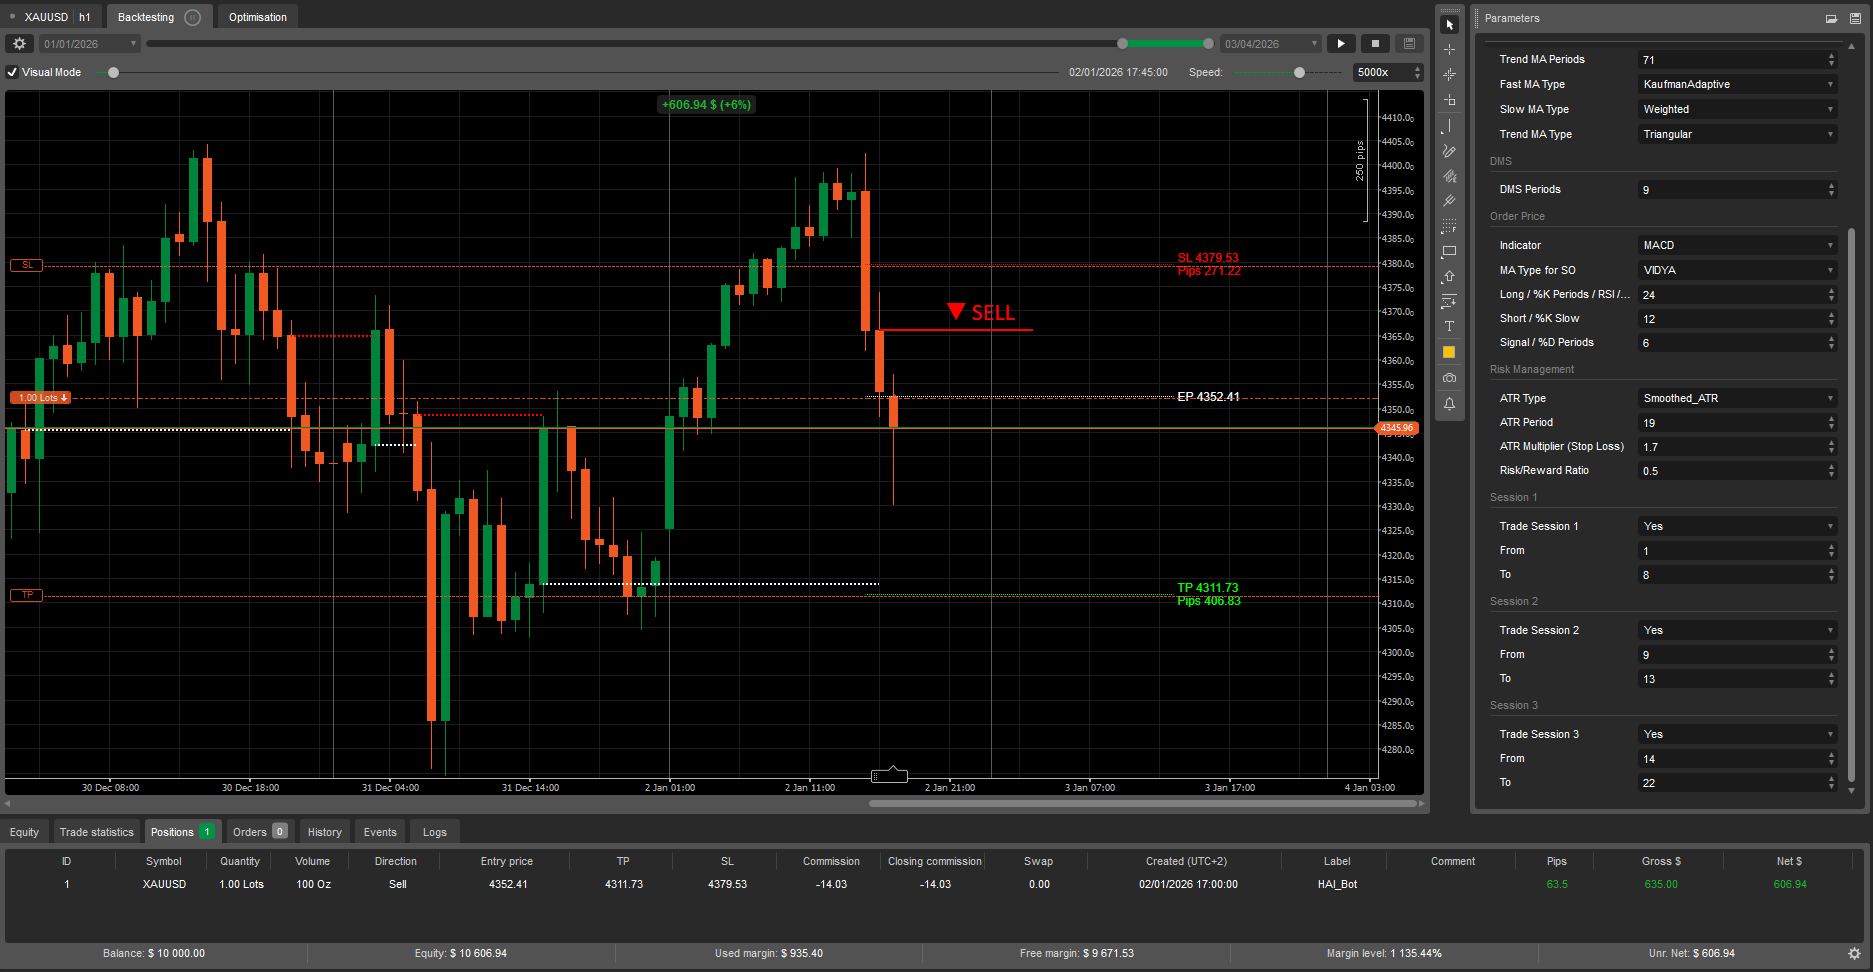The image size is (1873, 972).
Task: Click the camera screenshot icon
Action: click(x=1449, y=378)
